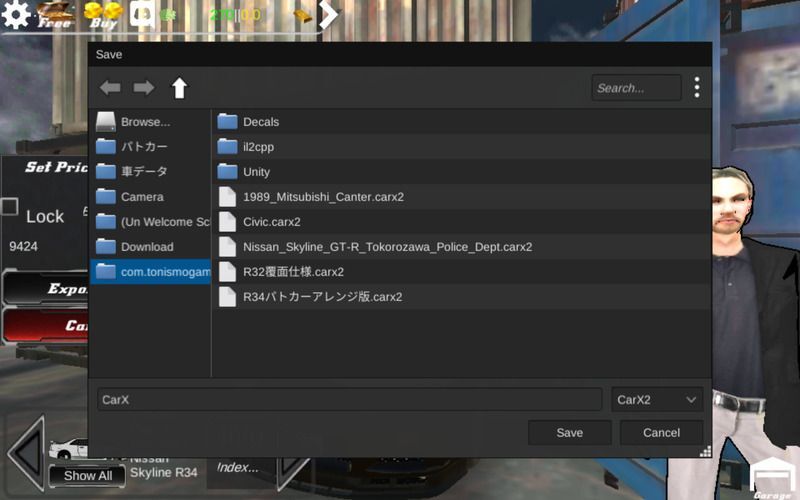Click the Save button

point(569,433)
